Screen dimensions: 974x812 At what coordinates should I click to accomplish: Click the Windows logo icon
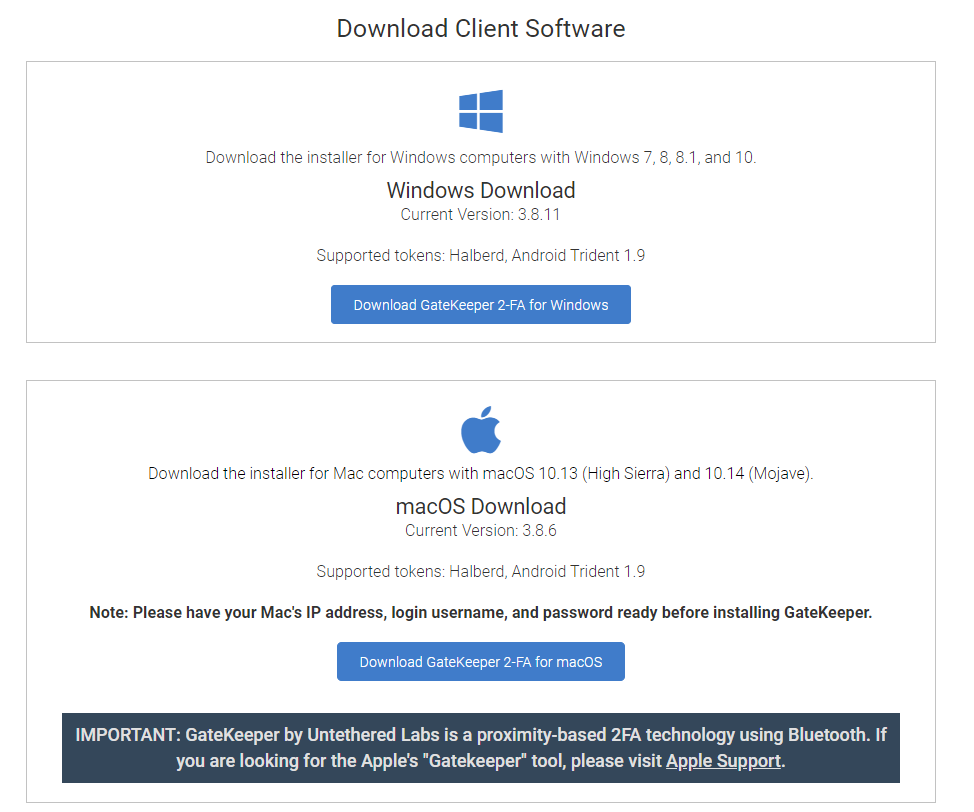click(481, 111)
